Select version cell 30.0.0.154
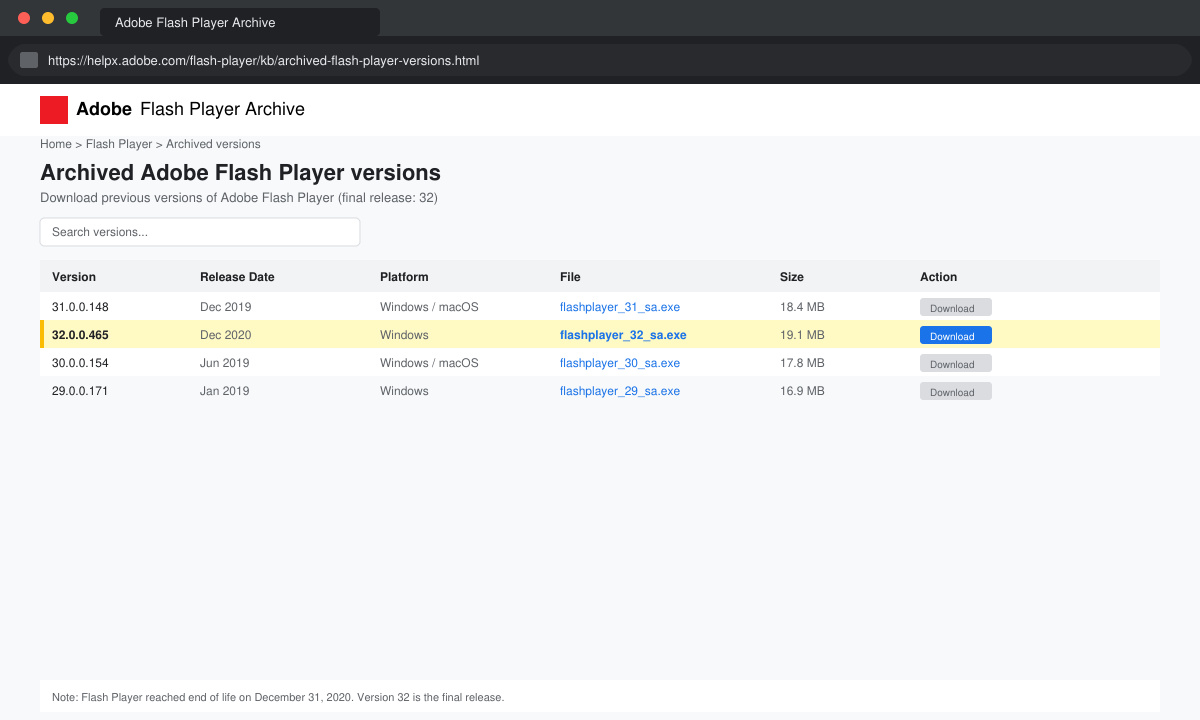Viewport: 1200px width, 720px height. point(80,363)
